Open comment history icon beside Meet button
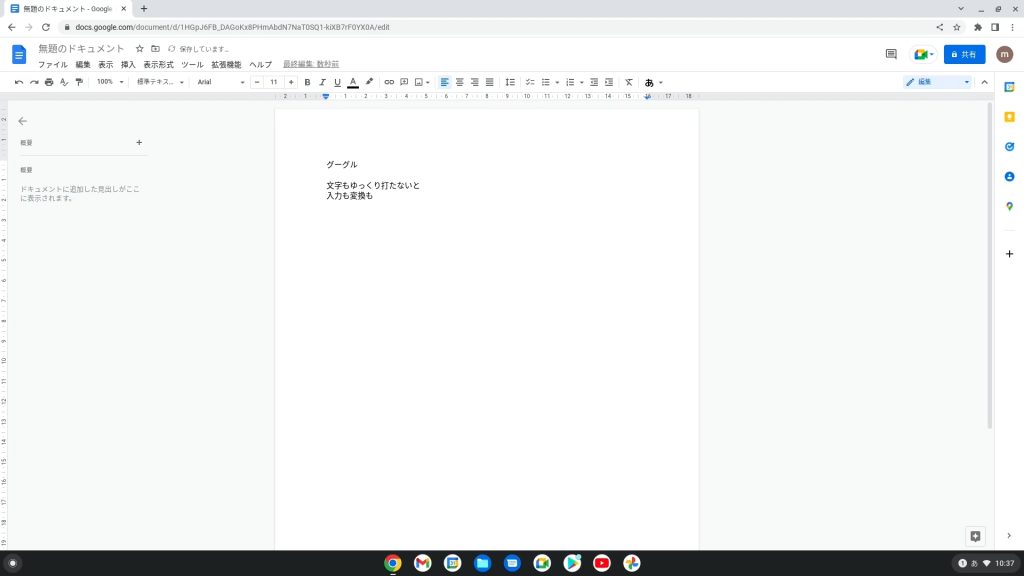The image size is (1024, 576). (x=891, y=54)
